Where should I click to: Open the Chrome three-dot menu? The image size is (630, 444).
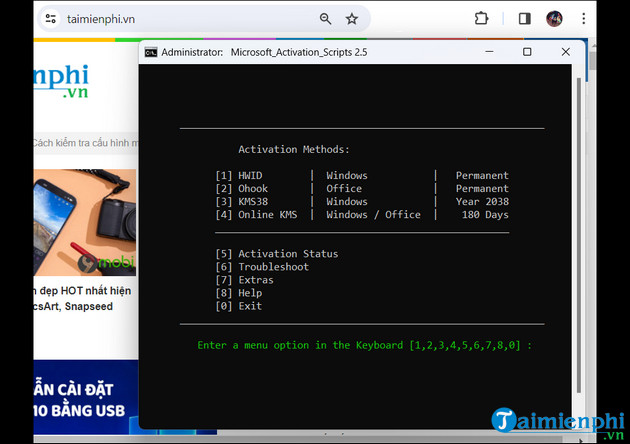(x=583, y=18)
